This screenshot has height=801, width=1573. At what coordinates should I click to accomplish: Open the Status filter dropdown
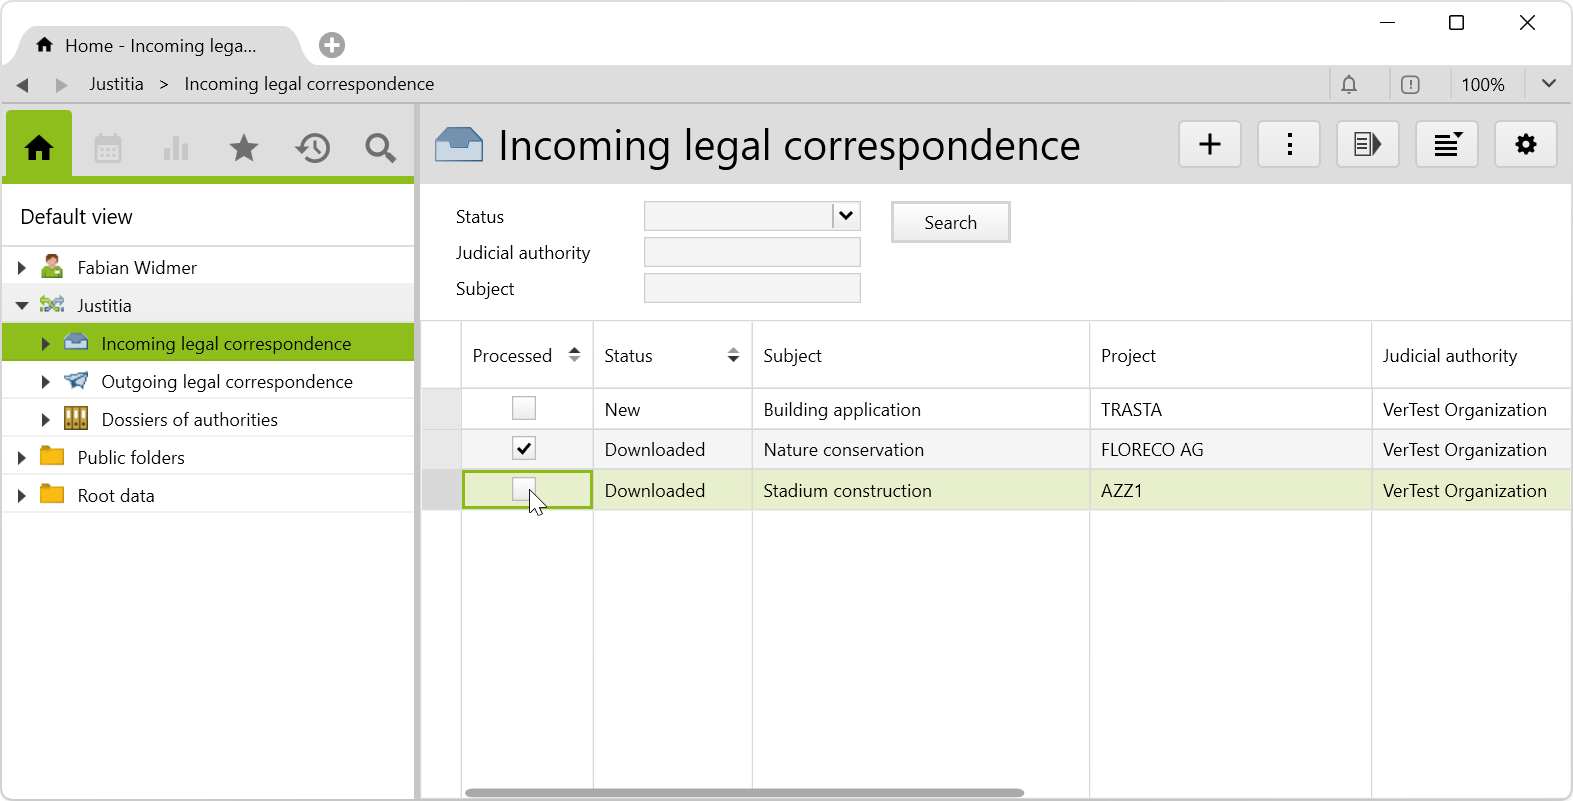tap(846, 216)
